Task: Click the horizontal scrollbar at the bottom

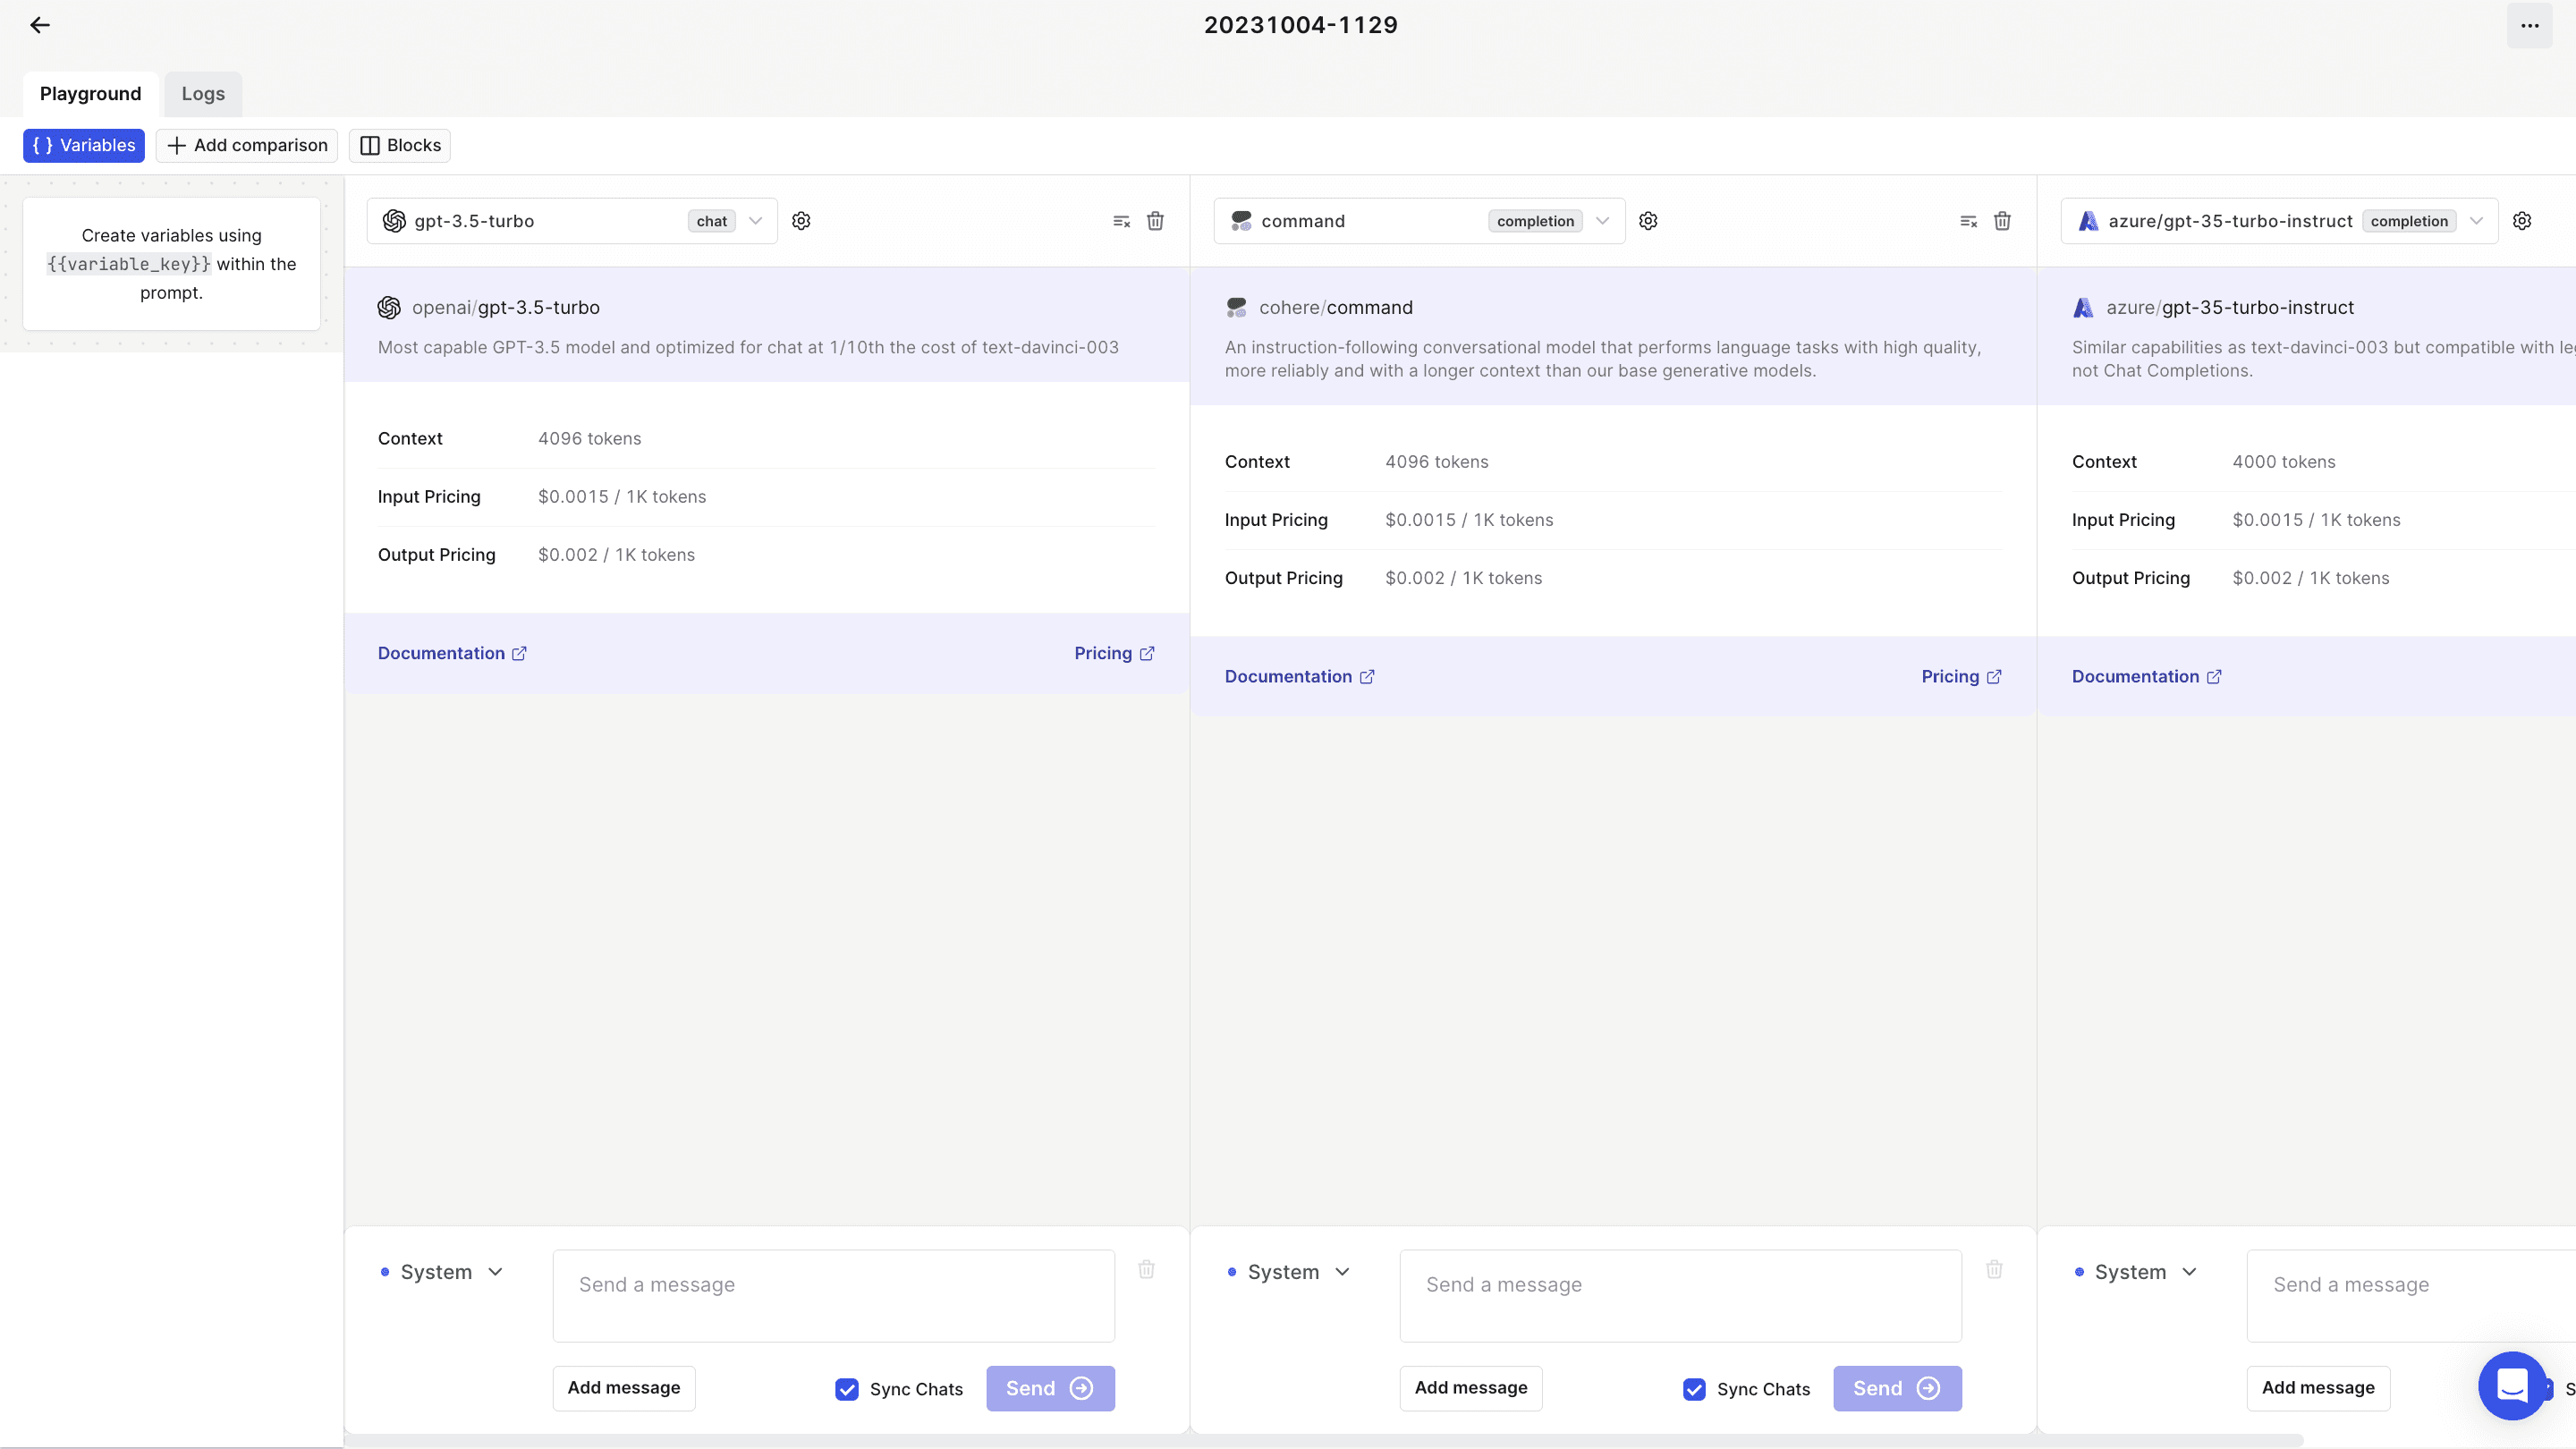Action: pyautogui.click(x=1324, y=1441)
